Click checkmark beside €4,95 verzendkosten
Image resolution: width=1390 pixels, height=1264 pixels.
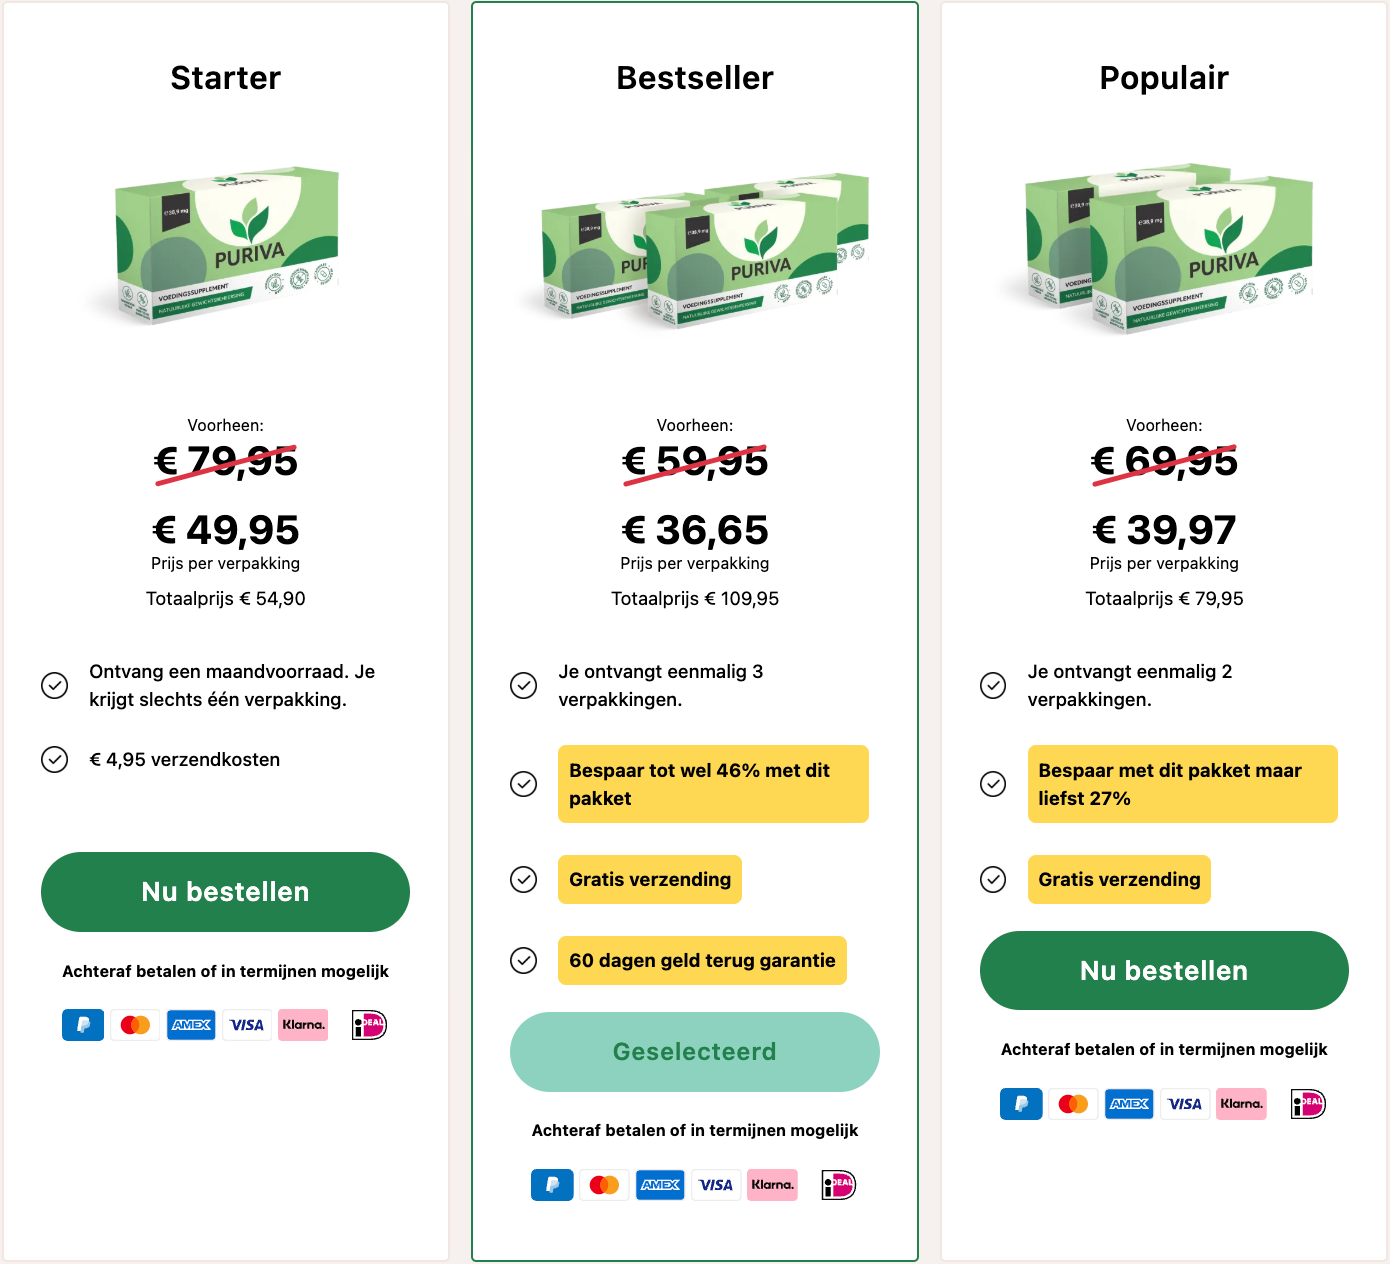coord(55,760)
